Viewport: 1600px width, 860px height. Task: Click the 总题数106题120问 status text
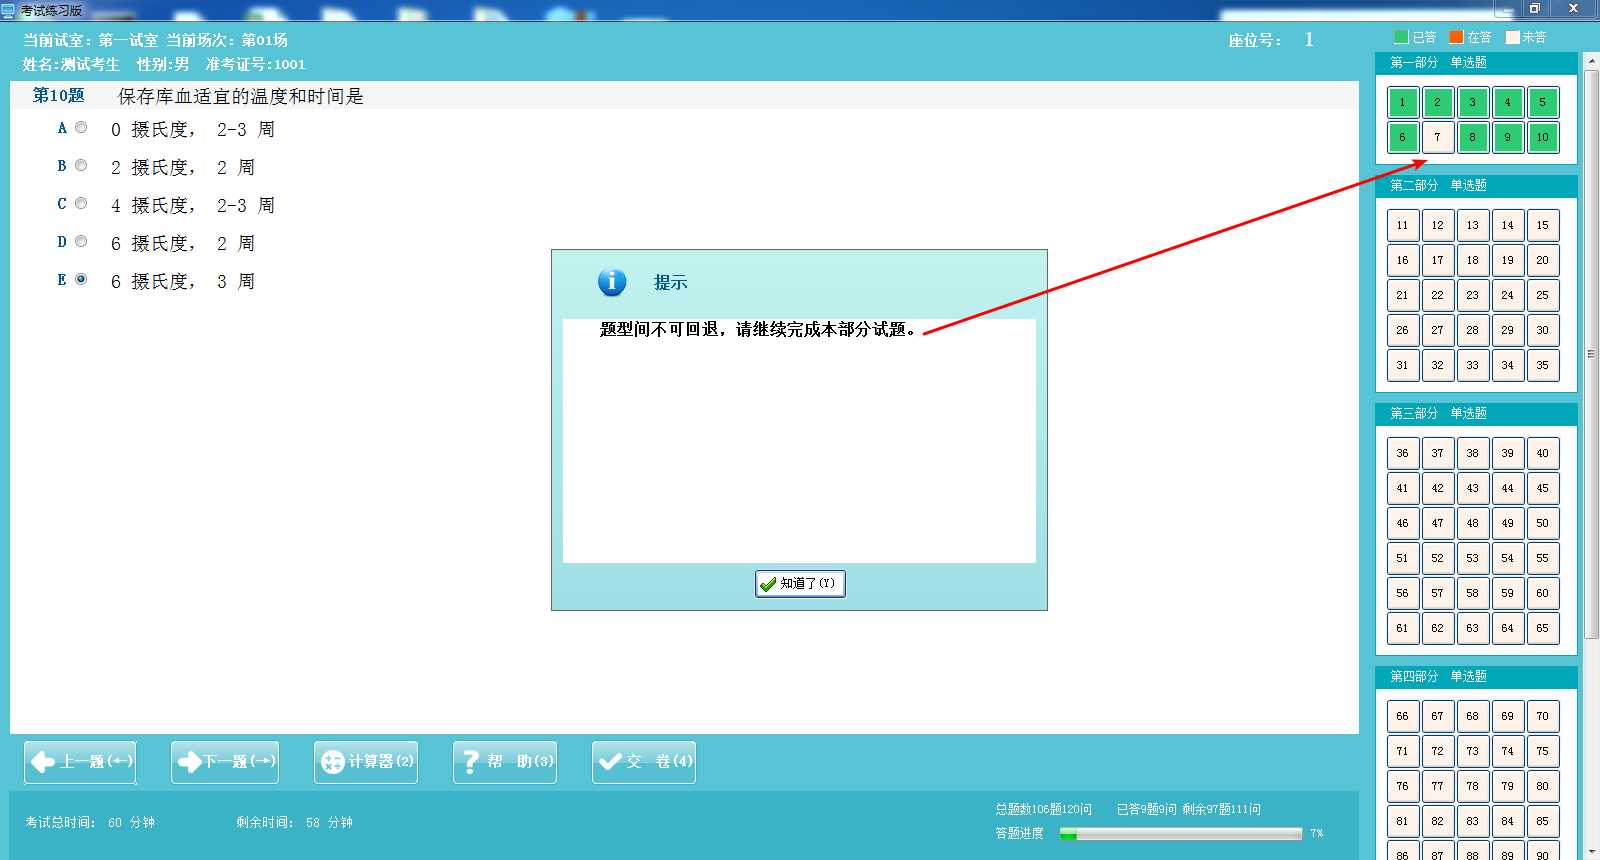point(1043,809)
